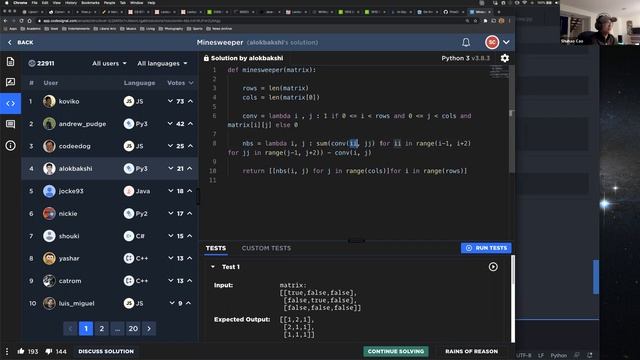
Task: Select nickie's Py2 solution row
Action: pos(109,213)
